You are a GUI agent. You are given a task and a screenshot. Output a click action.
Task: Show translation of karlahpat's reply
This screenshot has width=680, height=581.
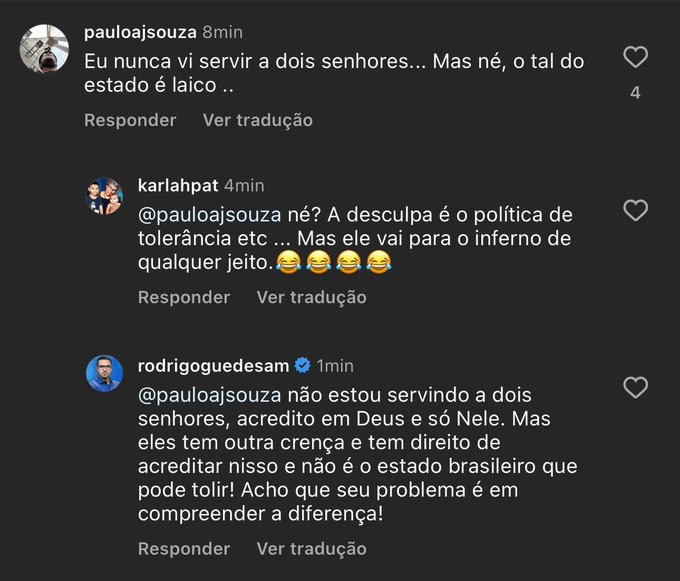click(x=311, y=297)
